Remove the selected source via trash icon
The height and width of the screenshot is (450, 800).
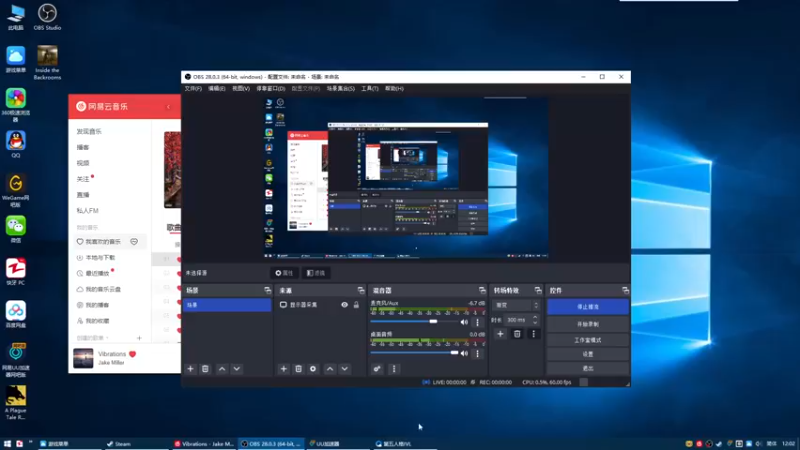pyautogui.click(x=298, y=369)
